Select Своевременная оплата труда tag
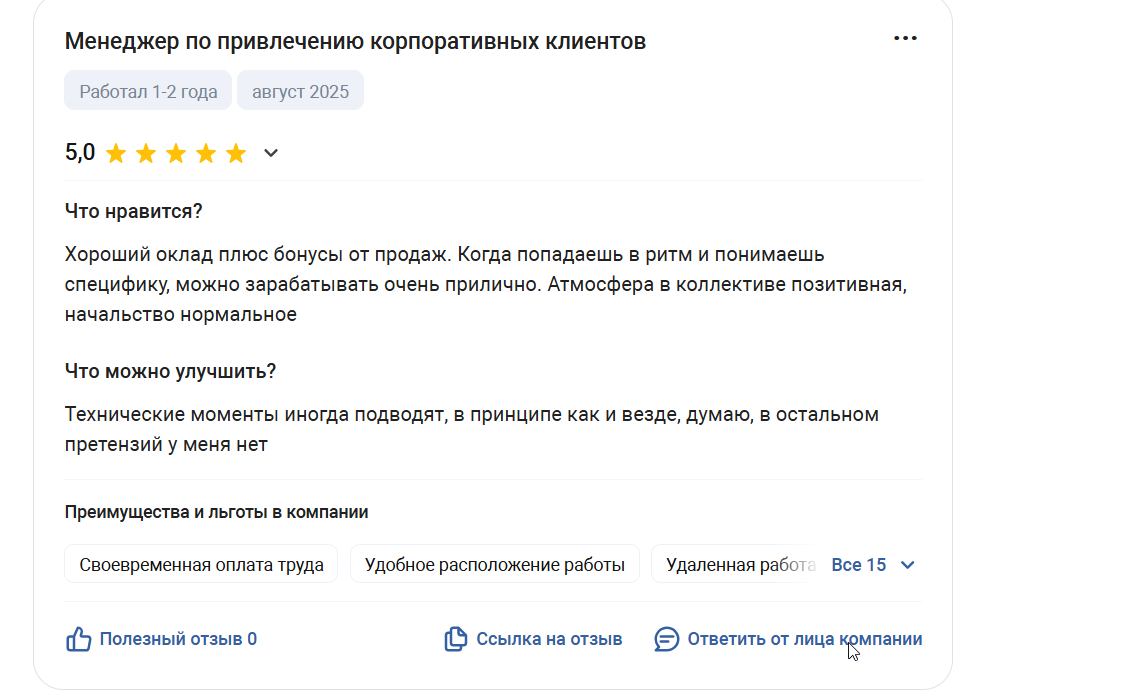The width and height of the screenshot is (1137, 692). click(201, 564)
